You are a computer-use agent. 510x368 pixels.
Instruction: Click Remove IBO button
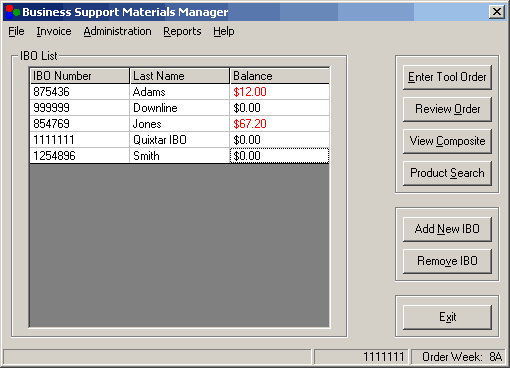pyautogui.click(x=447, y=261)
